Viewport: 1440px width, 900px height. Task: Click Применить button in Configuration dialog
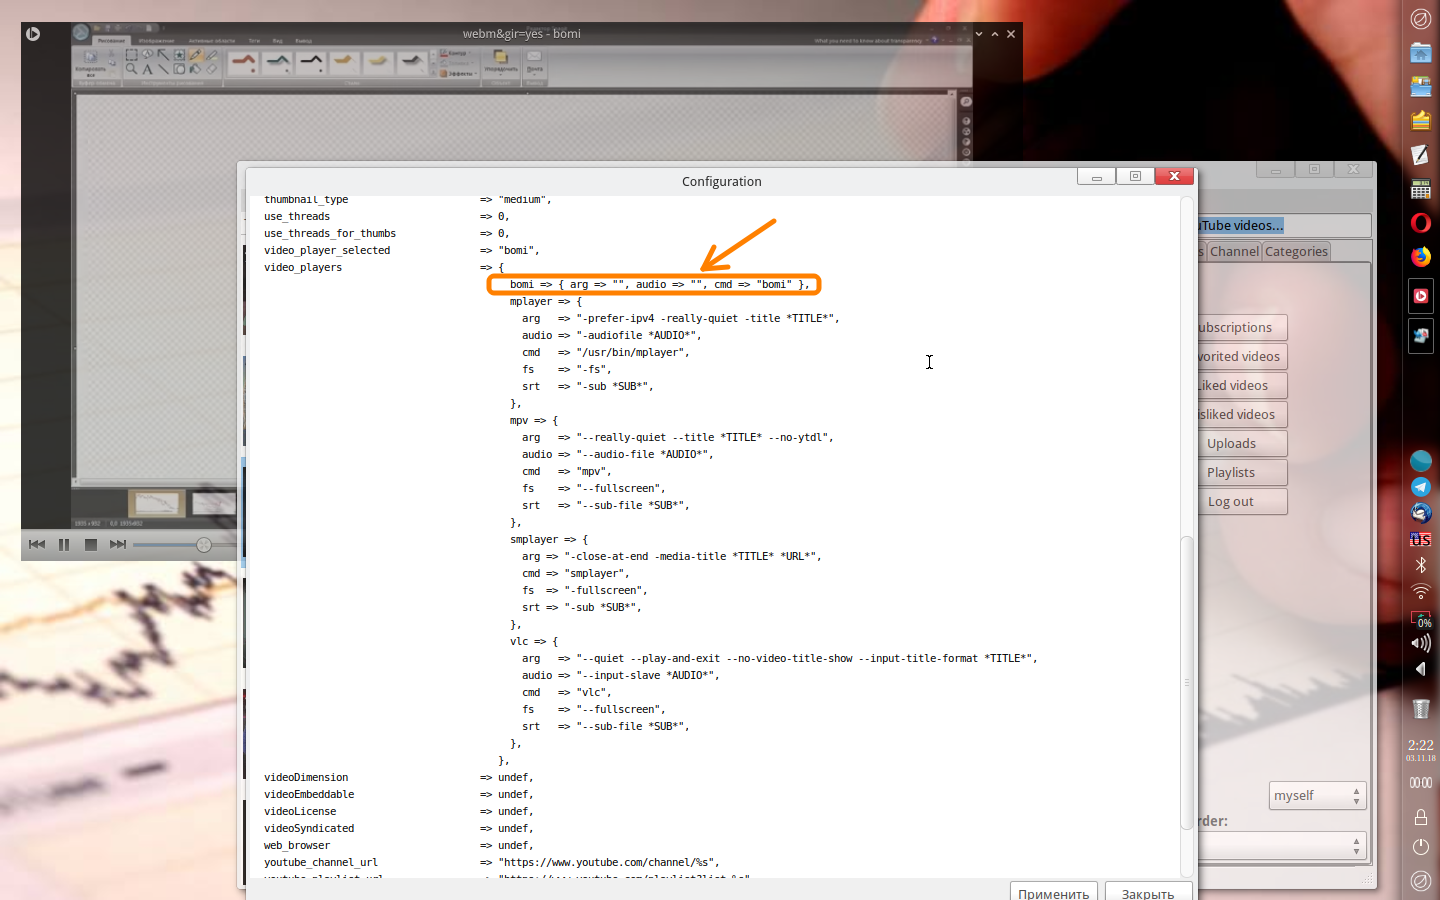[1054, 892]
